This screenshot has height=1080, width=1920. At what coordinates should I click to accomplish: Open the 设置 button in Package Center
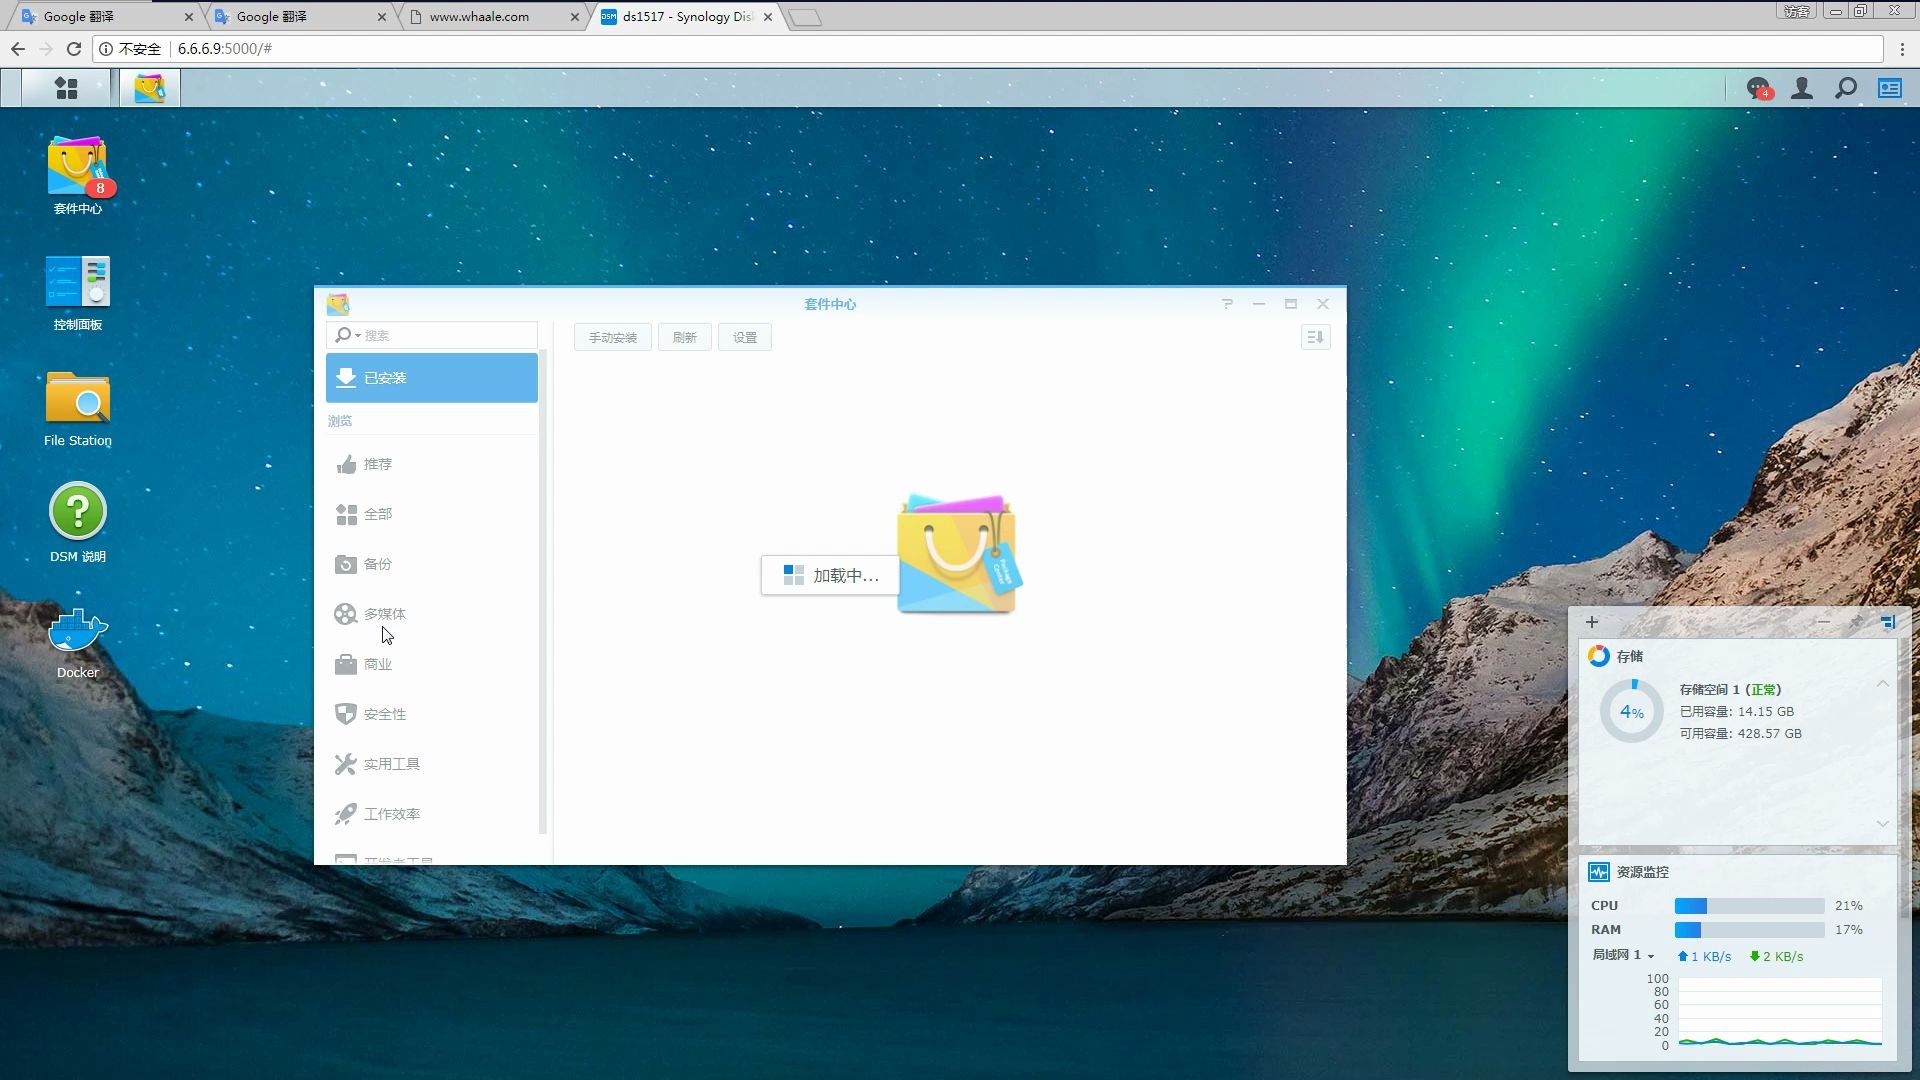coord(745,337)
